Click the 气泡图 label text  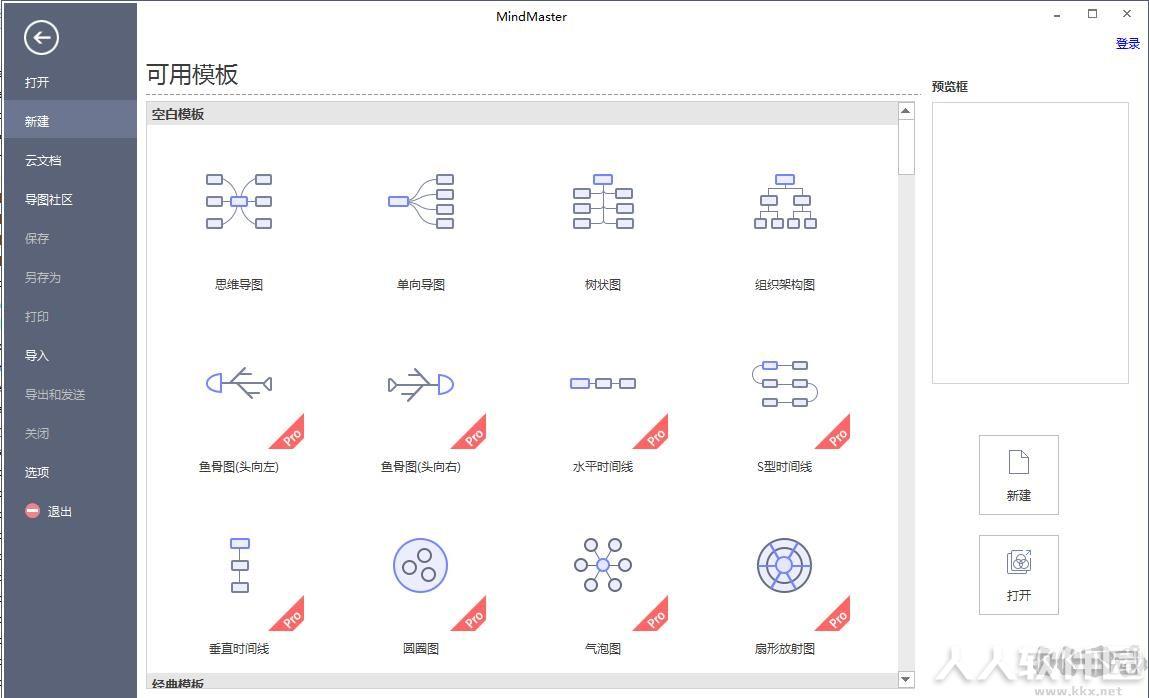[x=603, y=648]
